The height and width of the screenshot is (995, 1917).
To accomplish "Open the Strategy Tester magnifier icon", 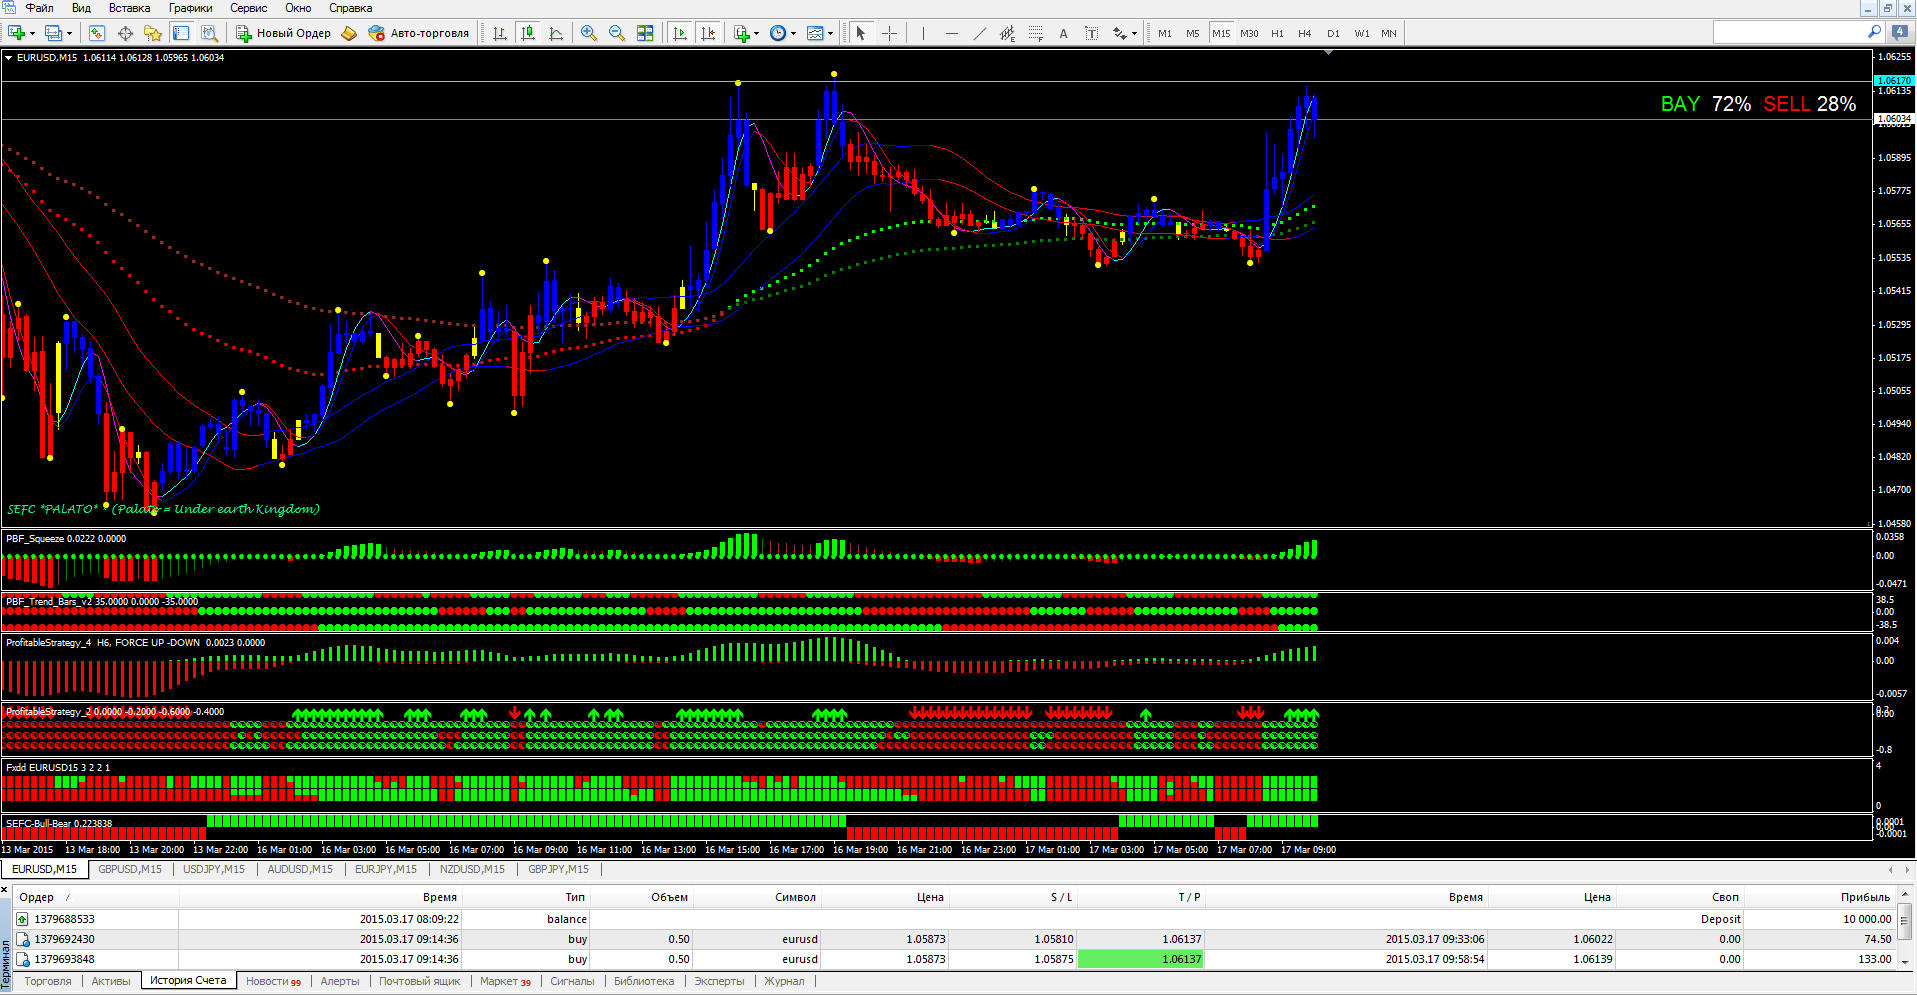I will [x=209, y=33].
